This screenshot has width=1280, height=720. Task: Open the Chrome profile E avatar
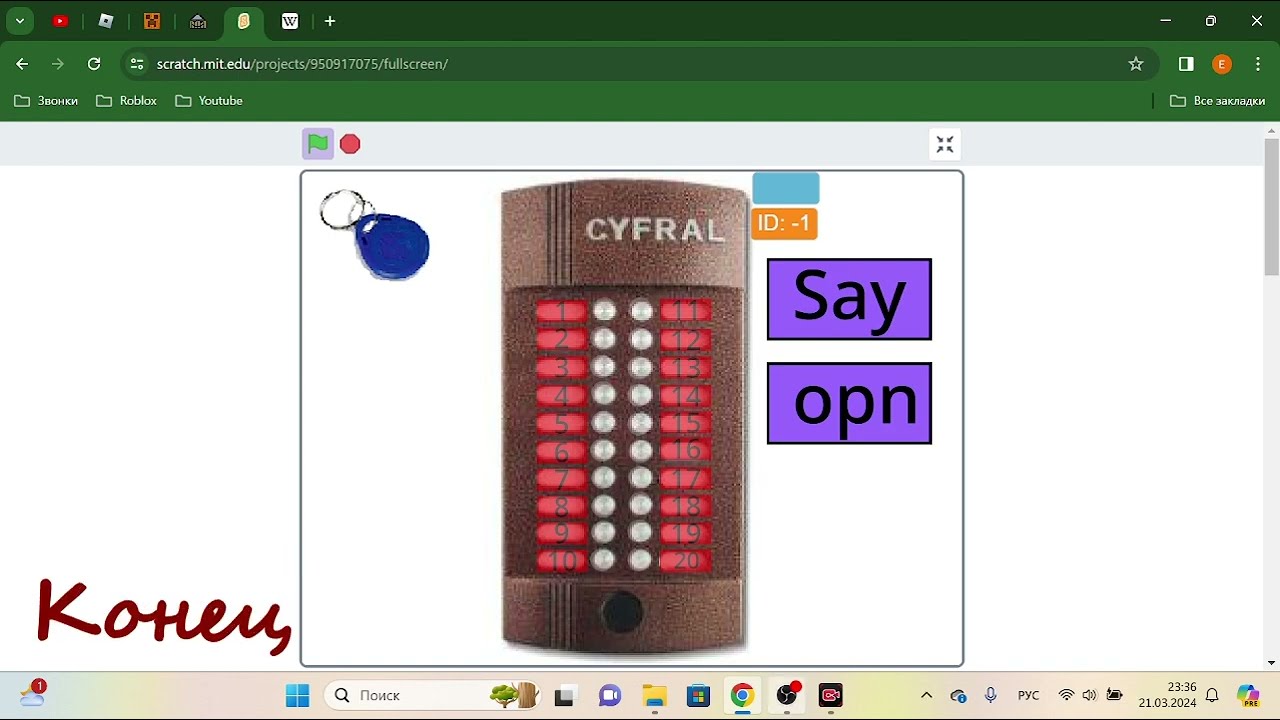[x=1222, y=64]
